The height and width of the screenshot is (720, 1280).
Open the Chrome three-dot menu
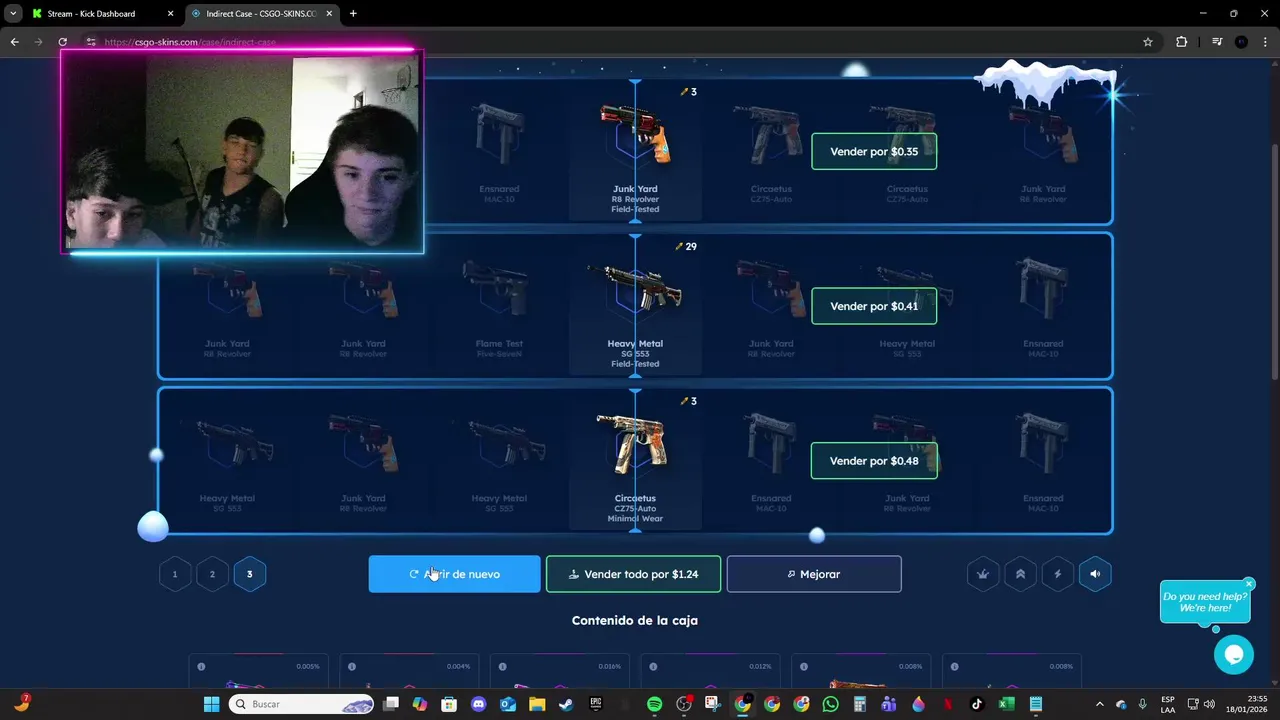[1265, 42]
